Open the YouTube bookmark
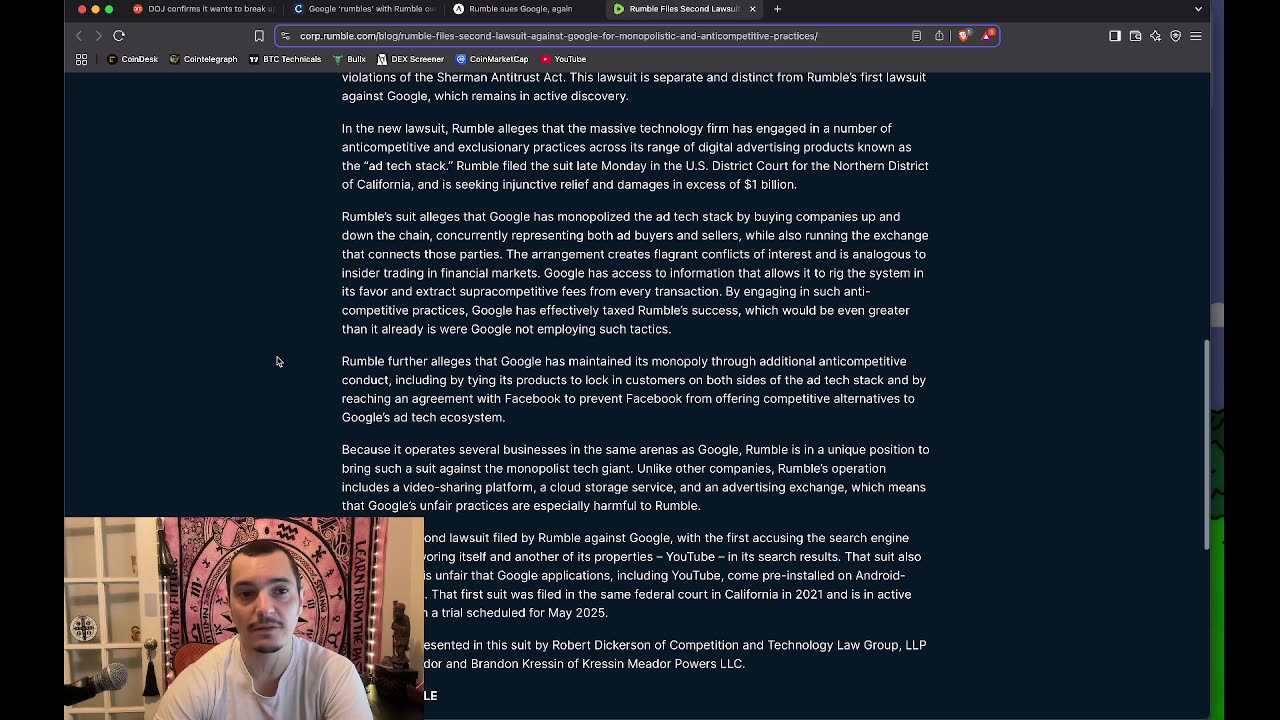Screen dimensions: 1280x720 click(x=563, y=59)
